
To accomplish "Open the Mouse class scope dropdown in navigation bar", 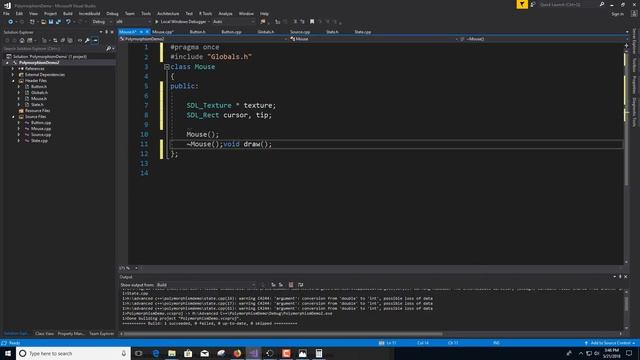I will 374,39.
